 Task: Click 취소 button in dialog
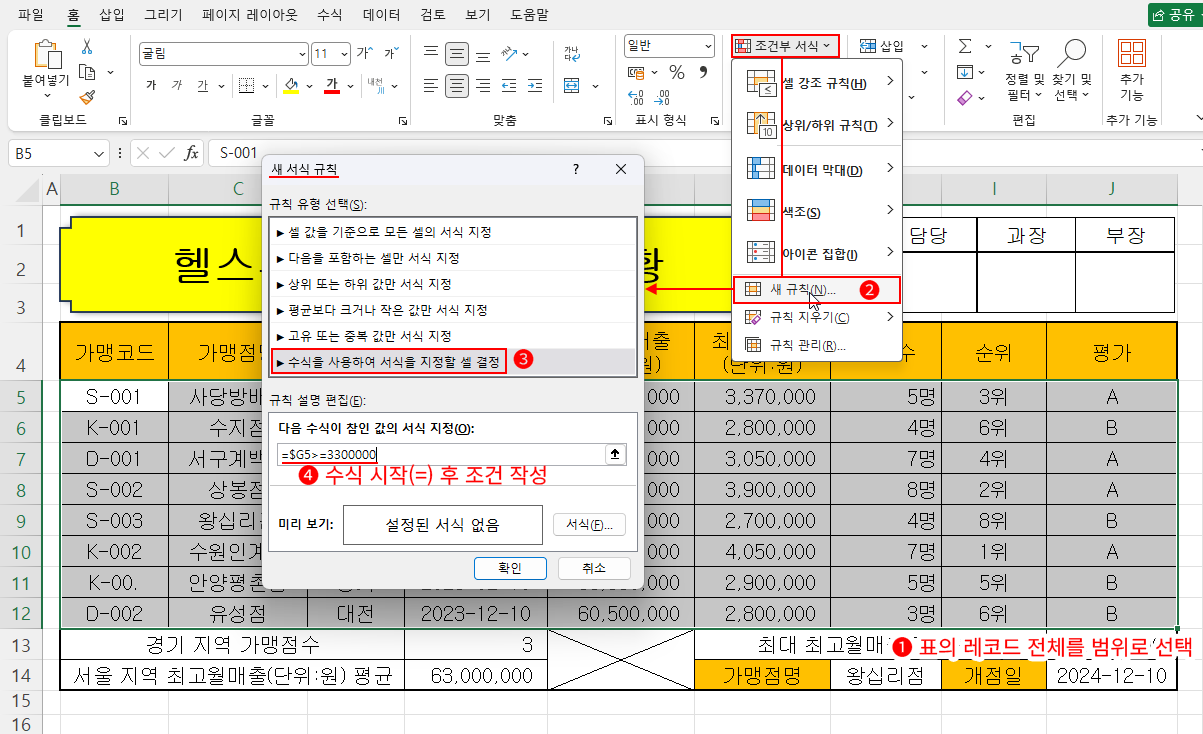coord(594,568)
